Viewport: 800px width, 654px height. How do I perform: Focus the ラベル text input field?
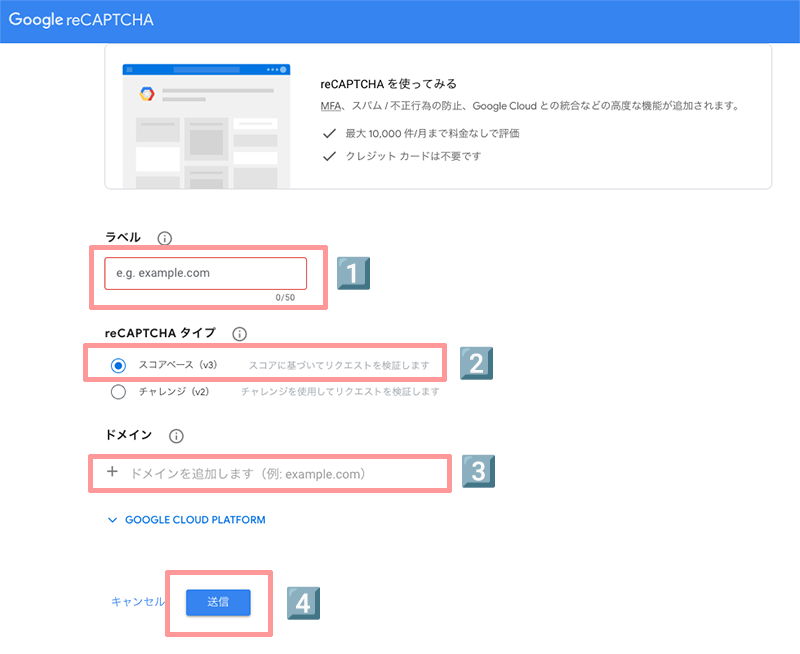click(205, 273)
